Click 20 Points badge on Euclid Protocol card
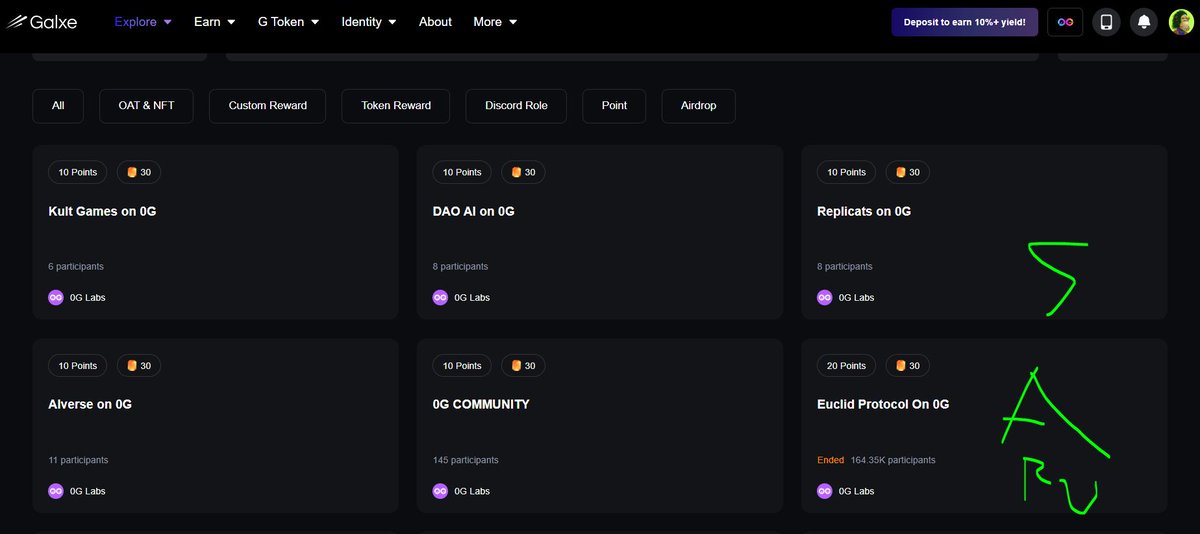Image resolution: width=1200 pixels, height=534 pixels. tap(846, 366)
